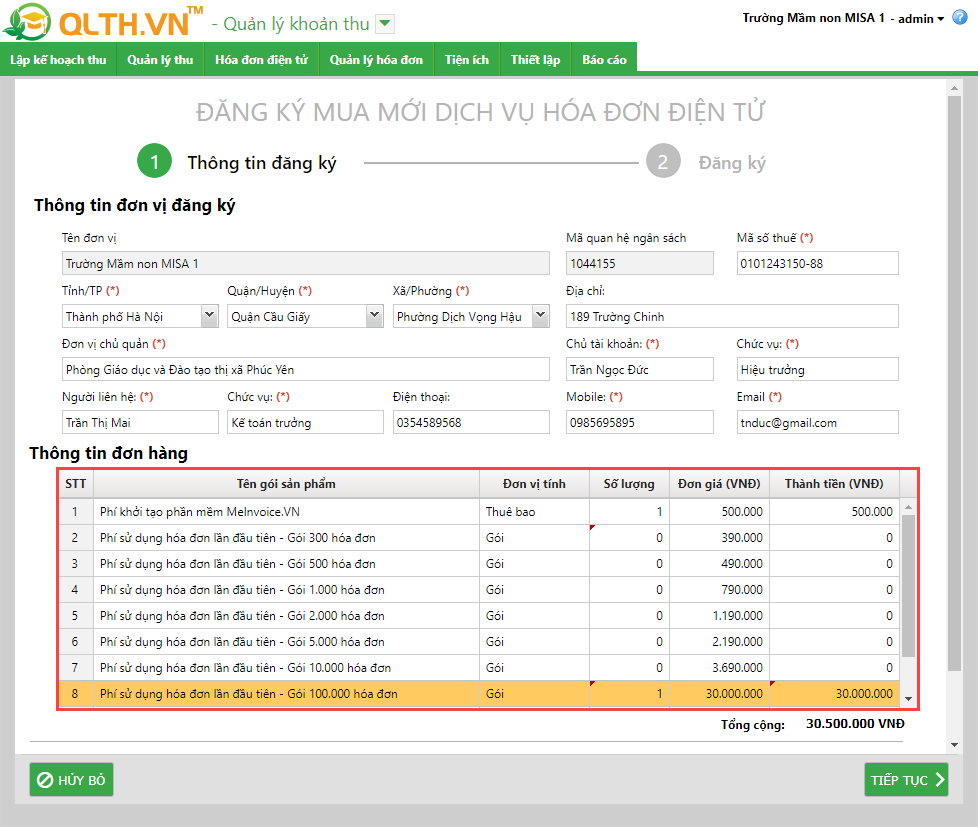Expand the admin account menu
Image resolution: width=978 pixels, height=827 pixels.
coord(921,19)
